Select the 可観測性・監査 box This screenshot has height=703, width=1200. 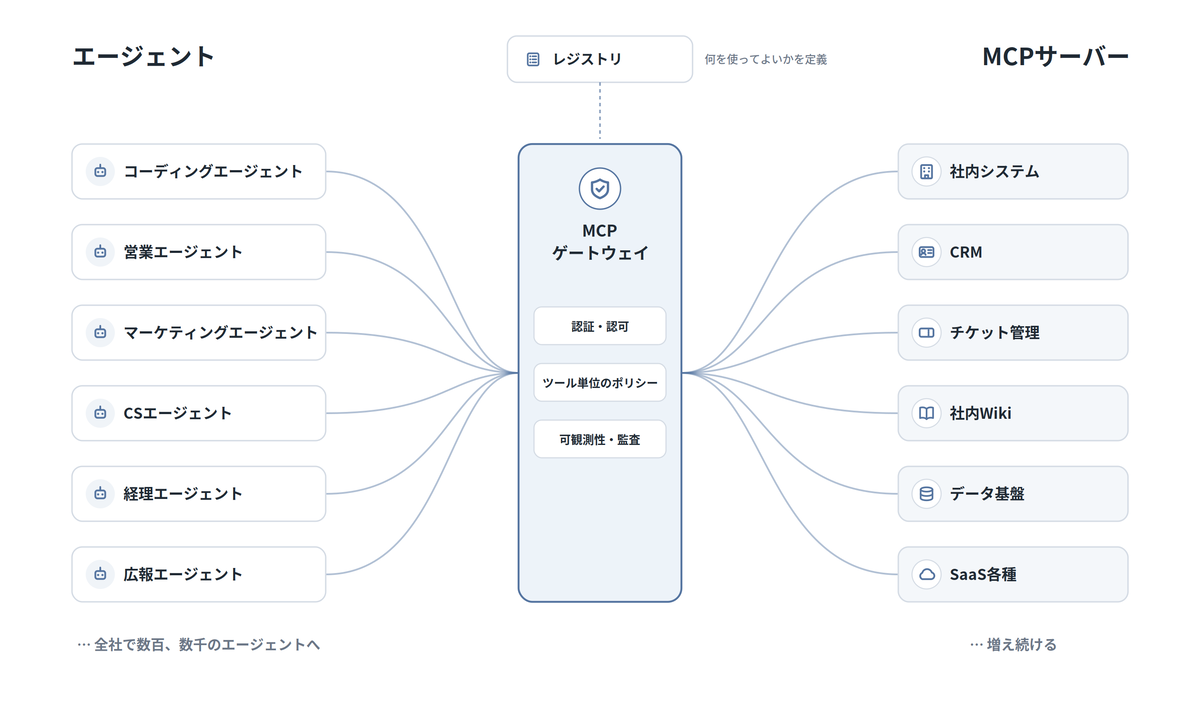click(x=600, y=439)
